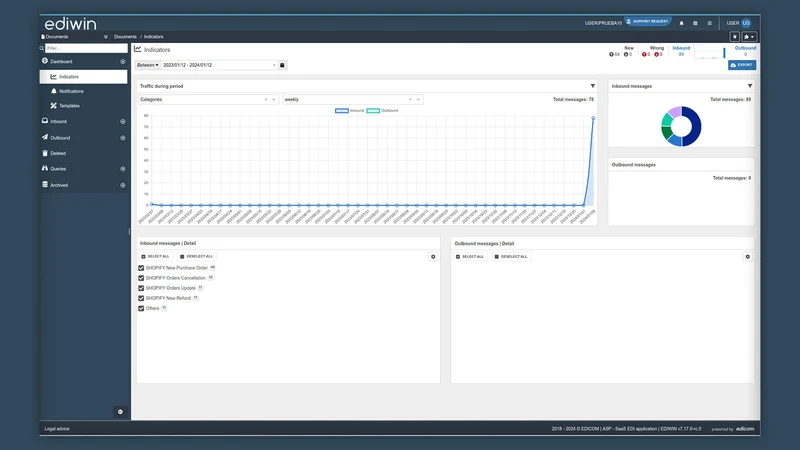Collapse the Documents sidebar with the double chevron
The height and width of the screenshot is (450, 800).
(x=106, y=37)
